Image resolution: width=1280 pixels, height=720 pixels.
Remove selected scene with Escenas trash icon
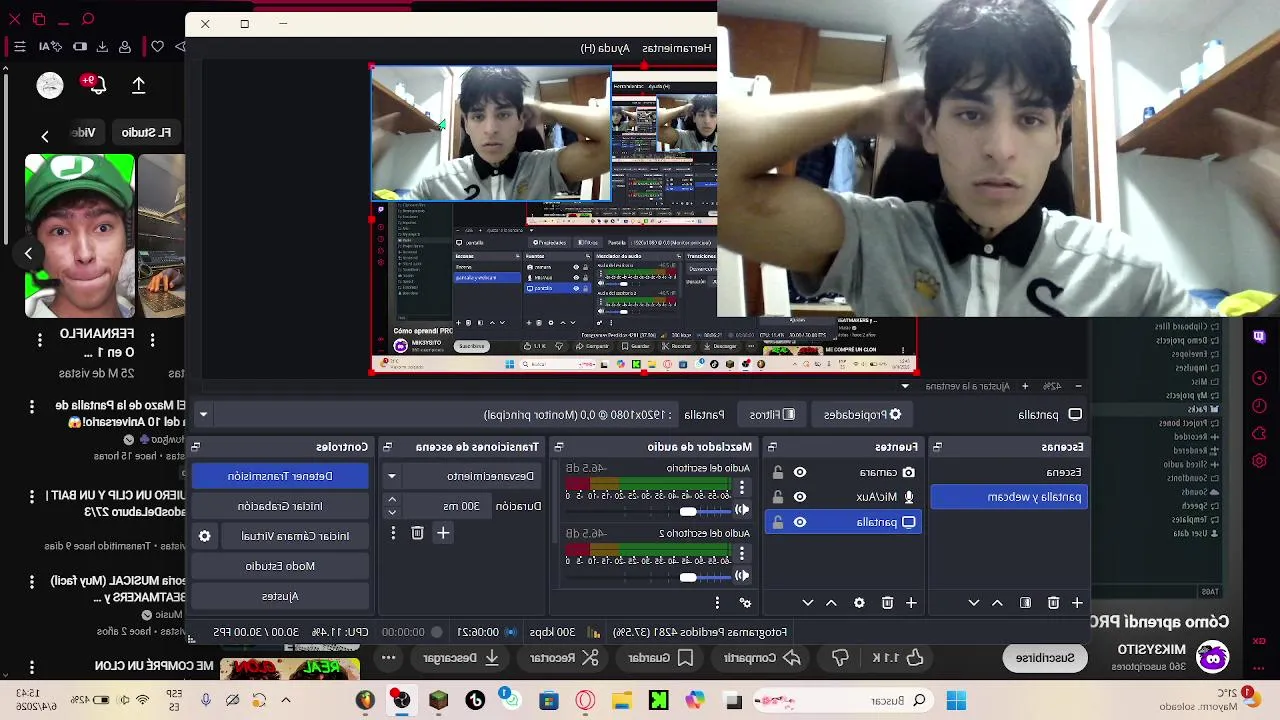click(1053, 603)
